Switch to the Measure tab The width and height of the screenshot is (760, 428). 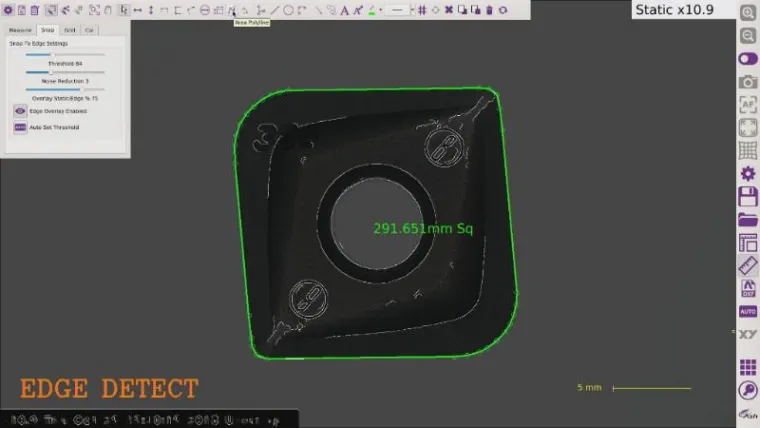coord(19,30)
